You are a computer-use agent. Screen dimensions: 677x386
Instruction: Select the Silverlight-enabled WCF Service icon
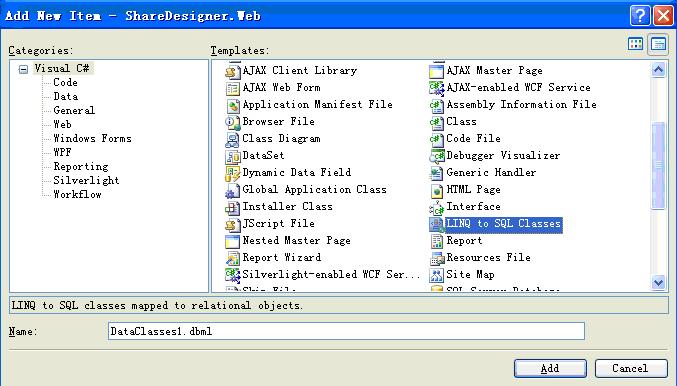(232, 275)
